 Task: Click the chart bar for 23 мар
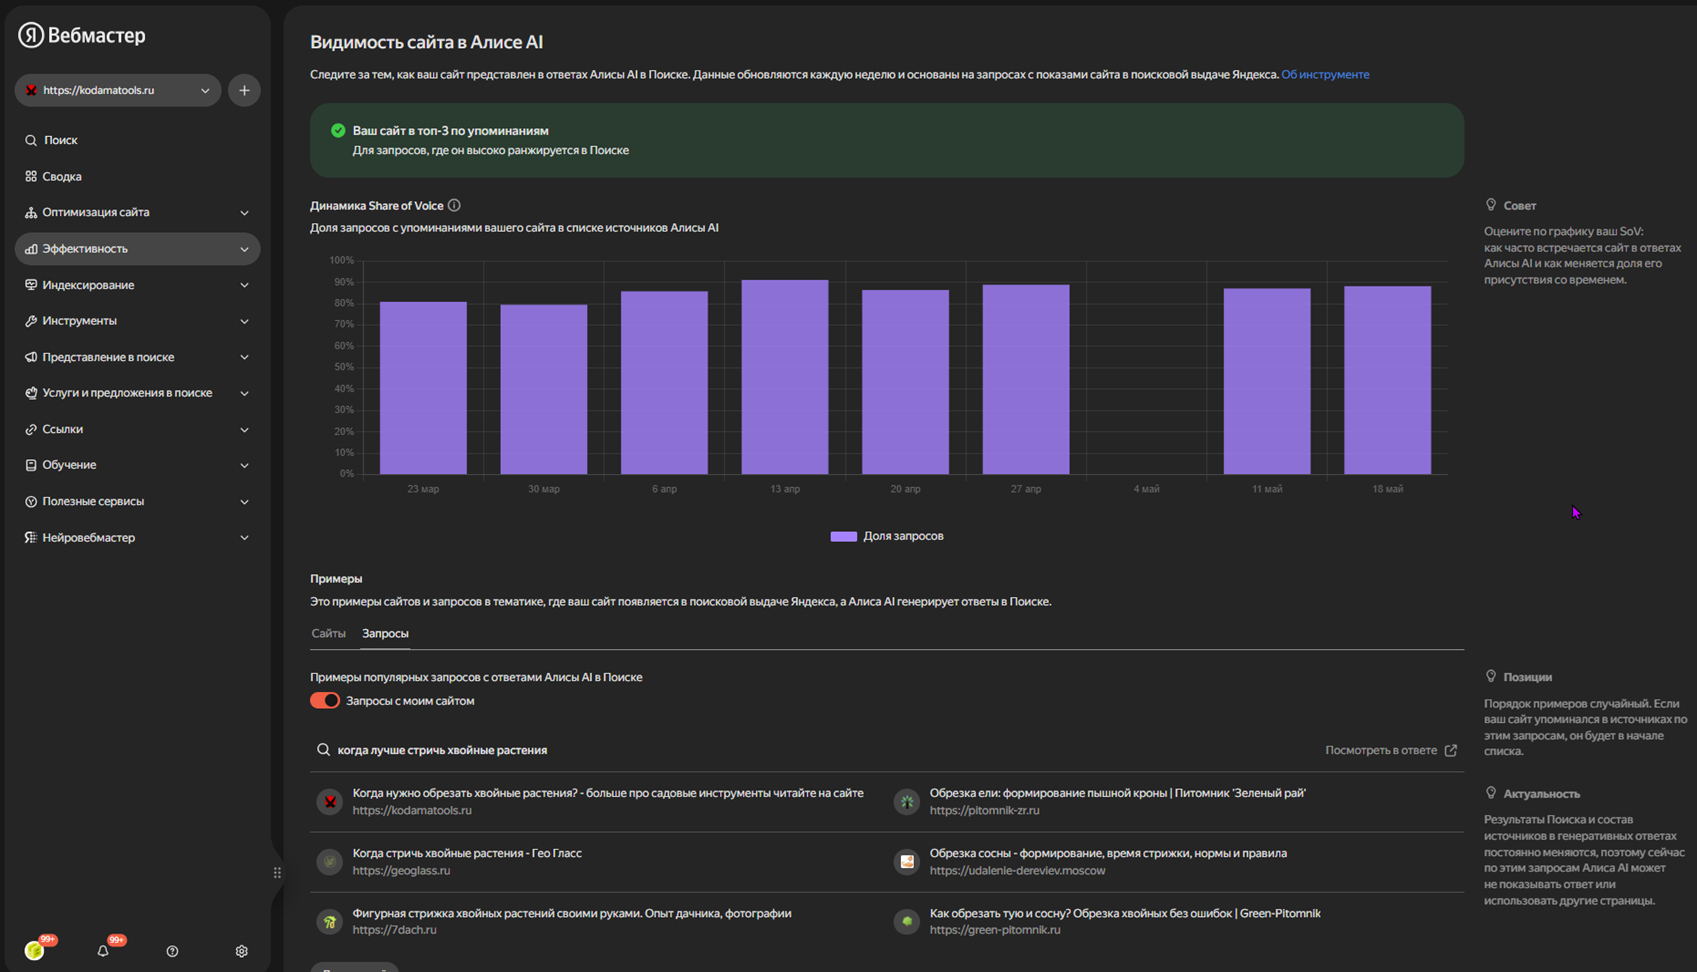pyautogui.click(x=423, y=388)
